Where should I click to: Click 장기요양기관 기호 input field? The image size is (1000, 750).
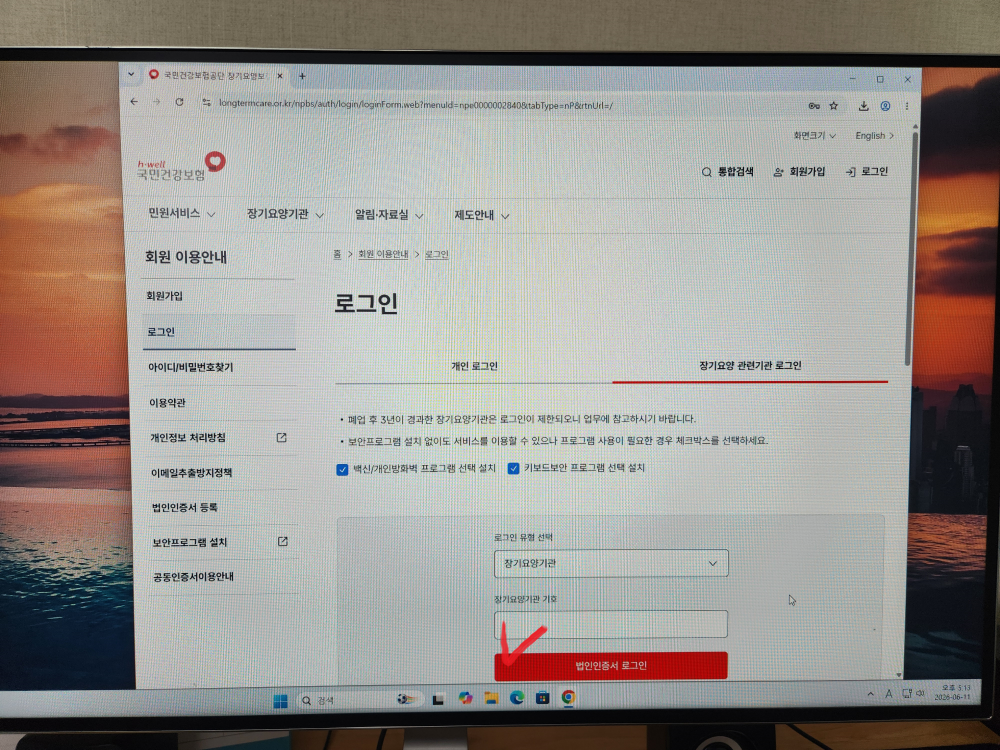coord(611,624)
